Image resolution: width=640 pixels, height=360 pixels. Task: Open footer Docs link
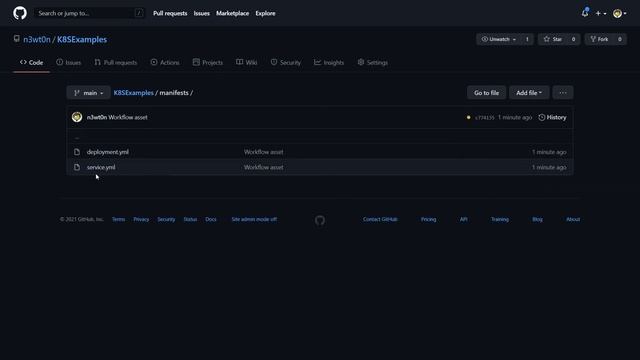coord(211,219)
